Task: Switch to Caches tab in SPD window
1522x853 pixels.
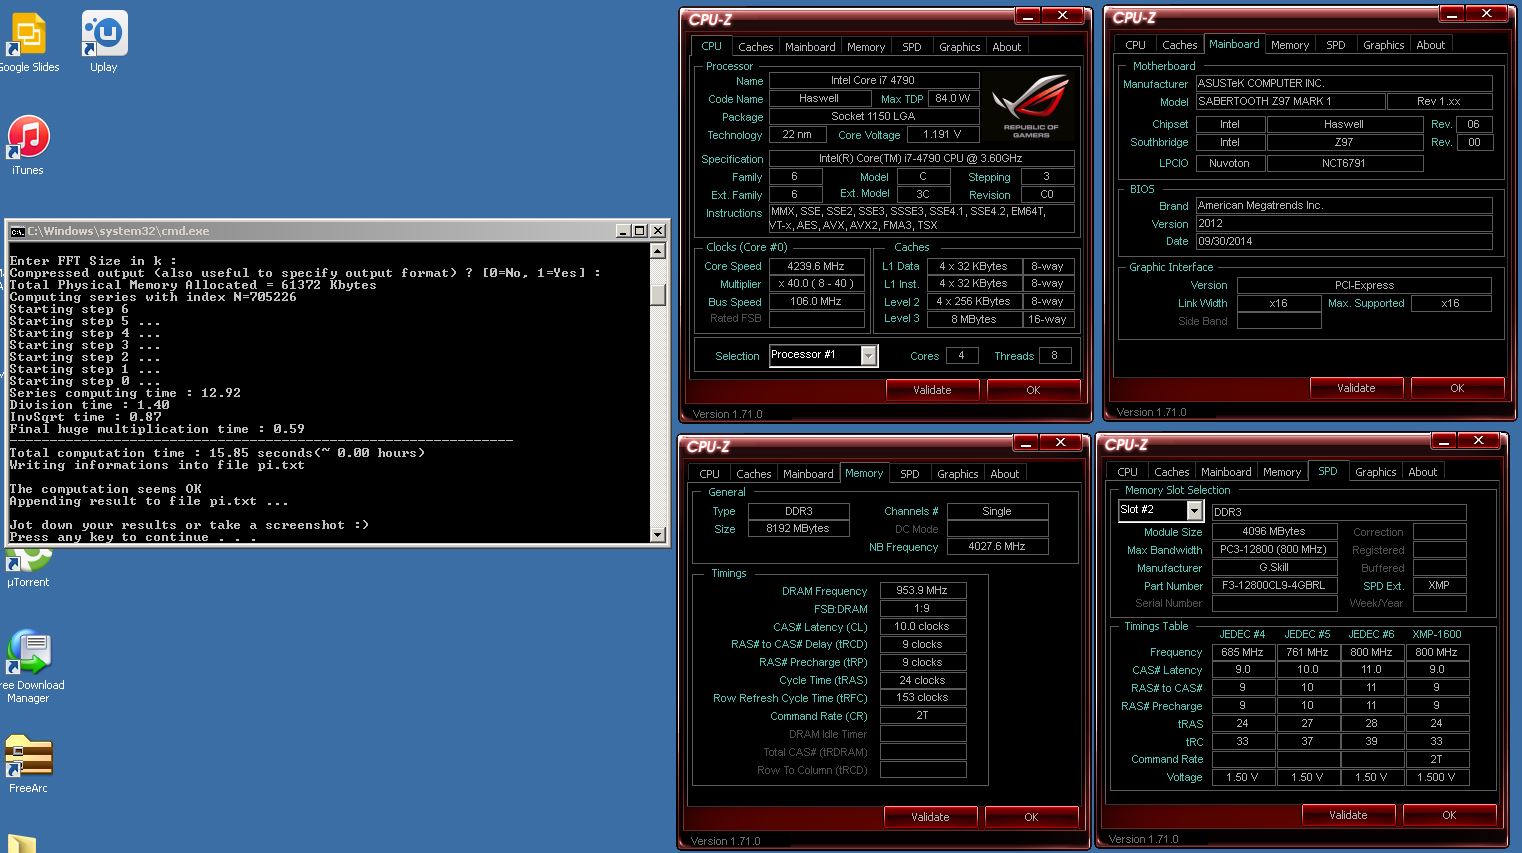Action: [1171, 472]
